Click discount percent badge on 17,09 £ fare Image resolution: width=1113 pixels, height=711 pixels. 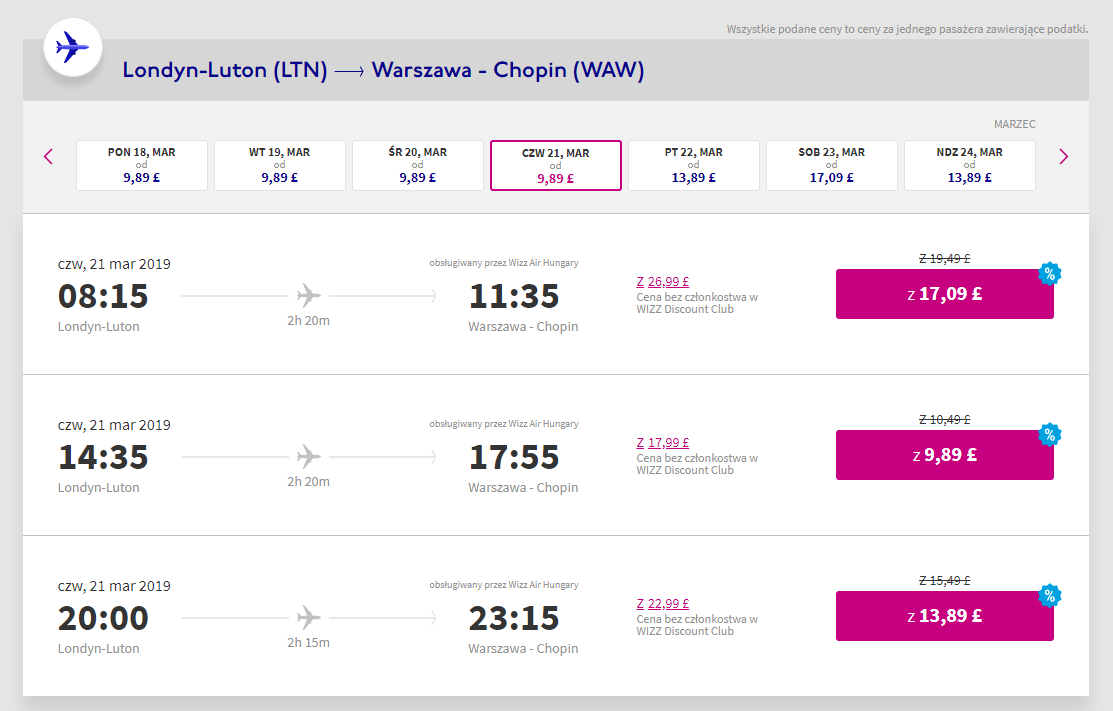click(x=1049, y=274)
